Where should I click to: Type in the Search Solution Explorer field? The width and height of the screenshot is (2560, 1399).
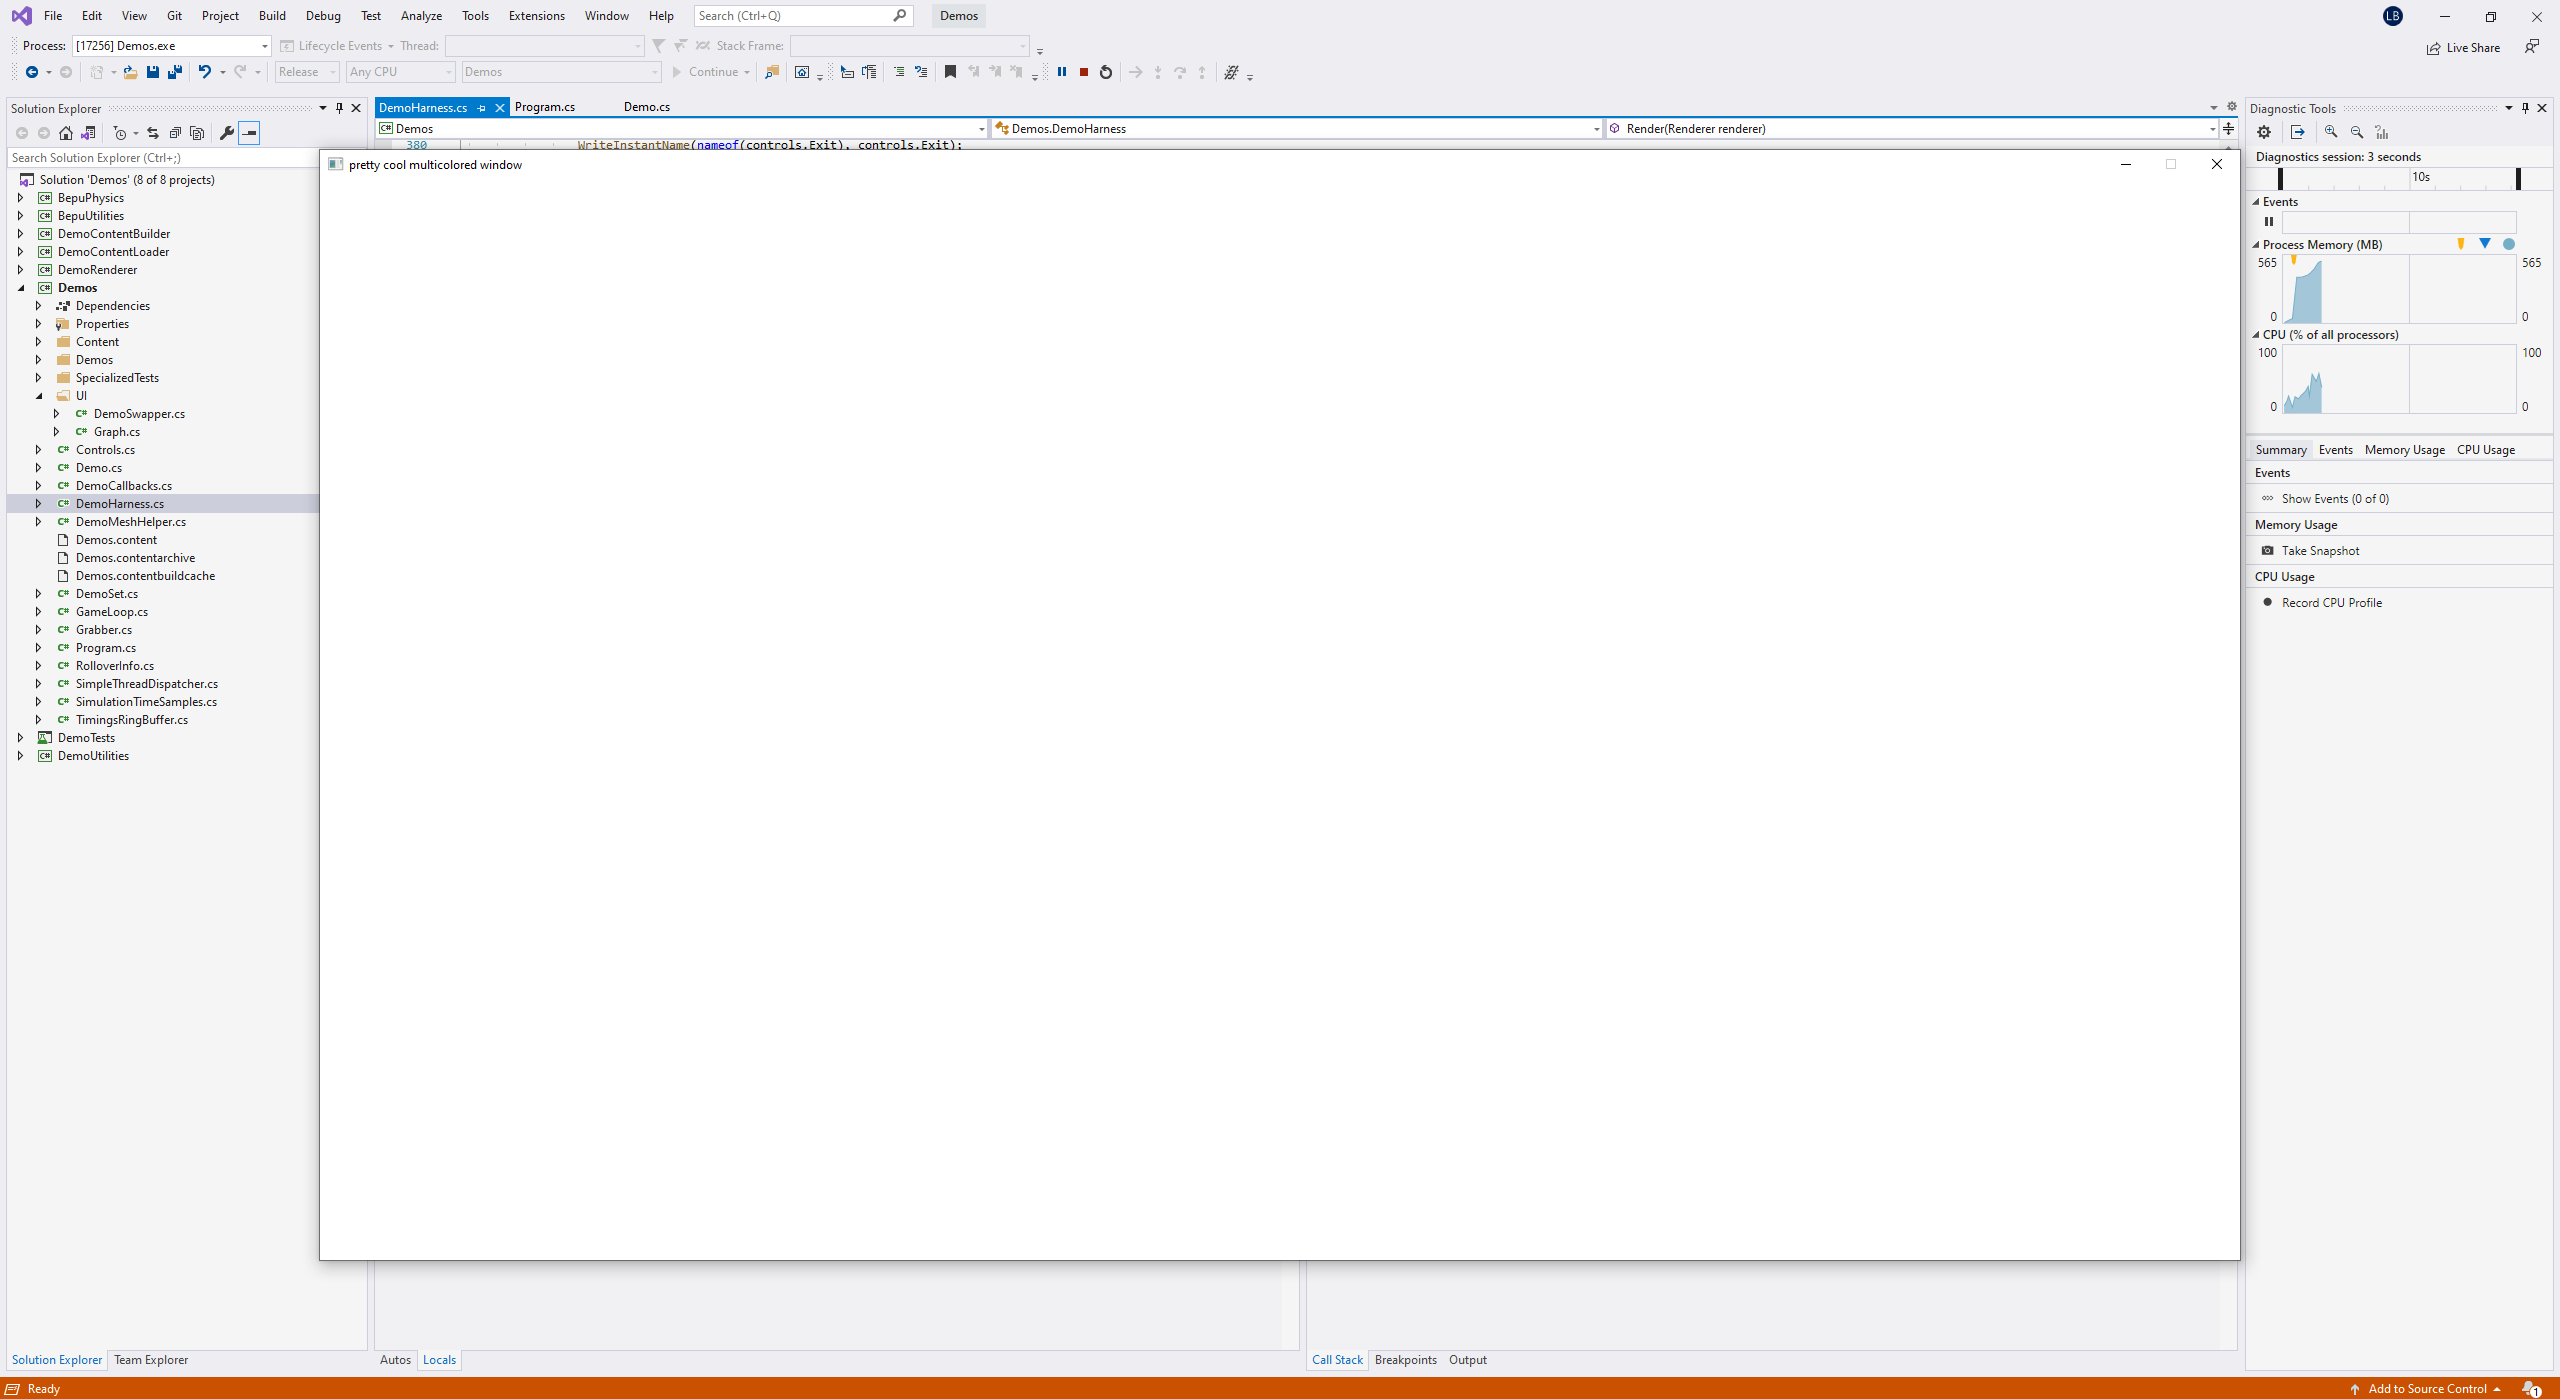click(x=160, y=157)
